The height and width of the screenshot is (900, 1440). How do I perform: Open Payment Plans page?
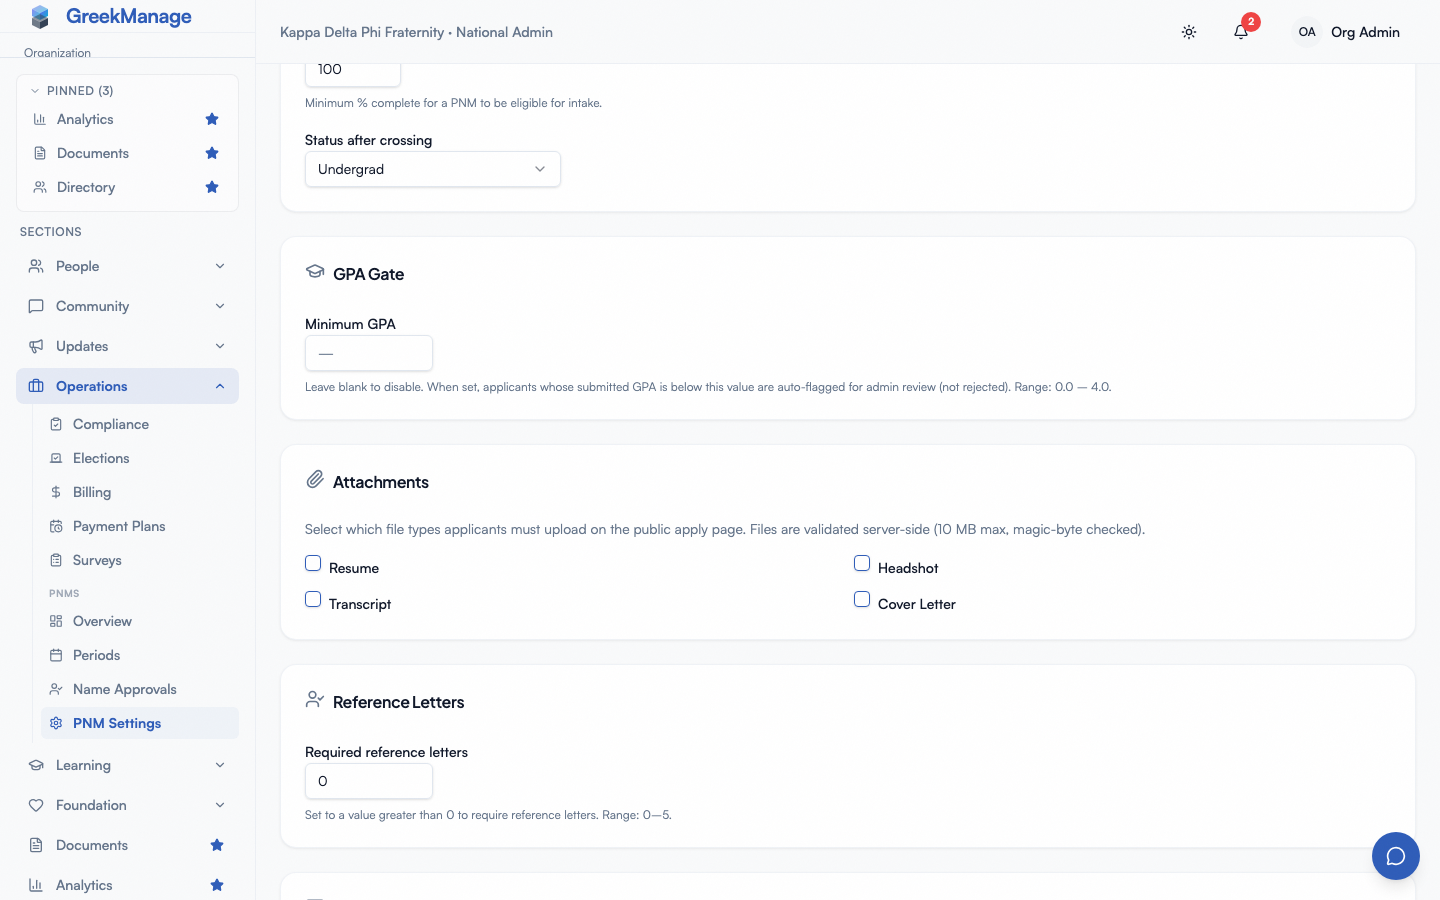140,526
